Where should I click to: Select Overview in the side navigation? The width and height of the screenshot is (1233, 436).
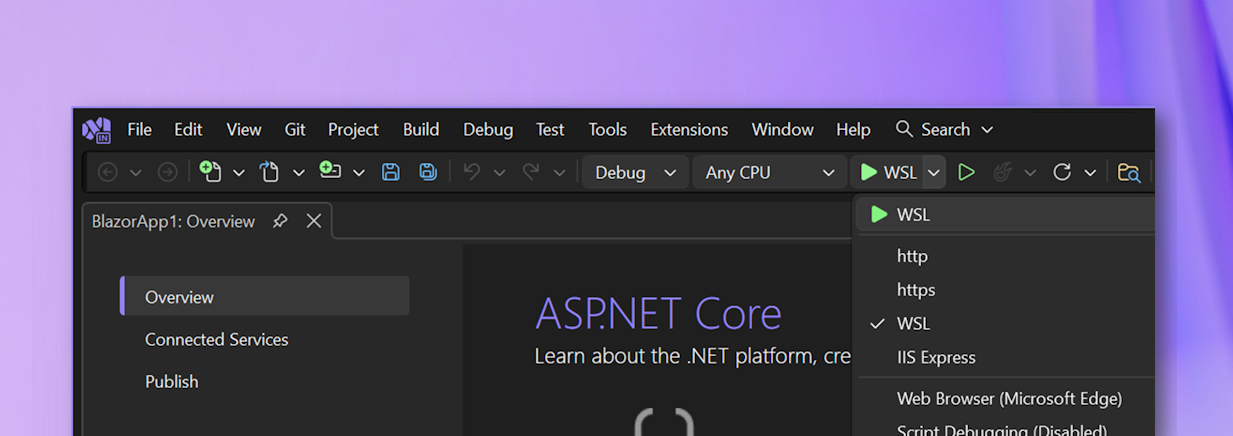(265, 297)
